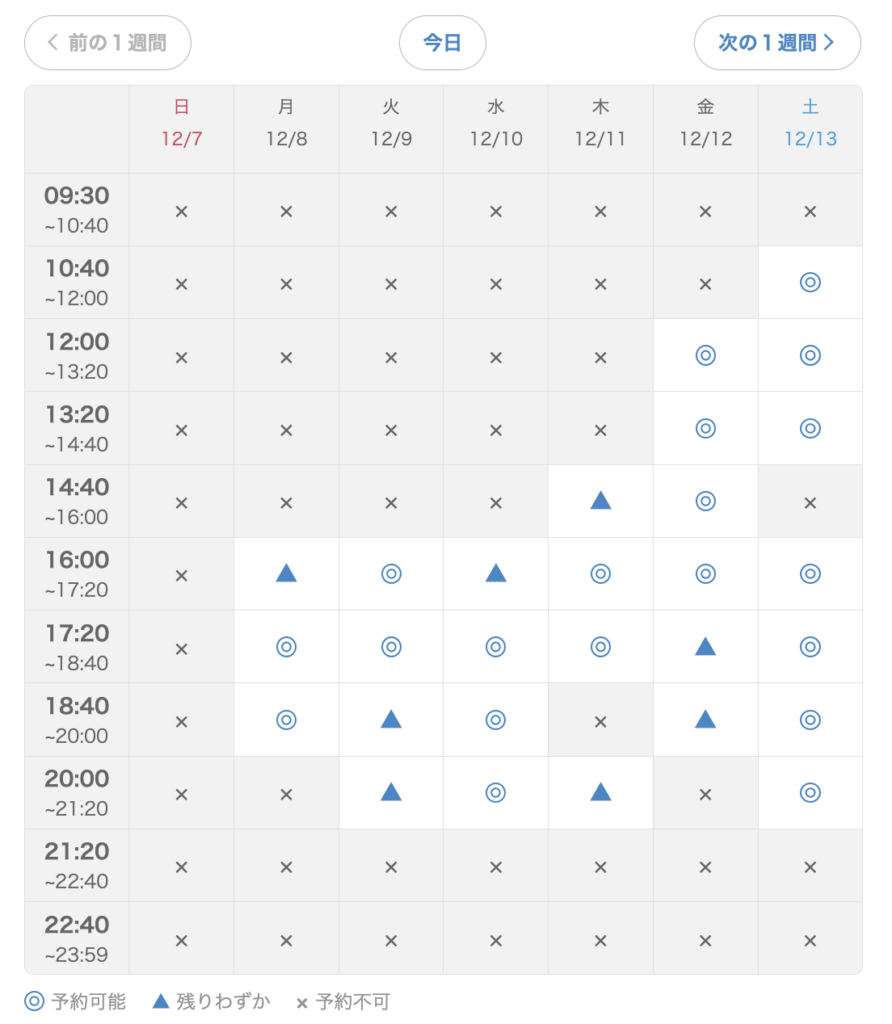This screenshot has width=892, height=1024.
Task: Click the Saturday 12/13 column header
Action: [810, 123]
